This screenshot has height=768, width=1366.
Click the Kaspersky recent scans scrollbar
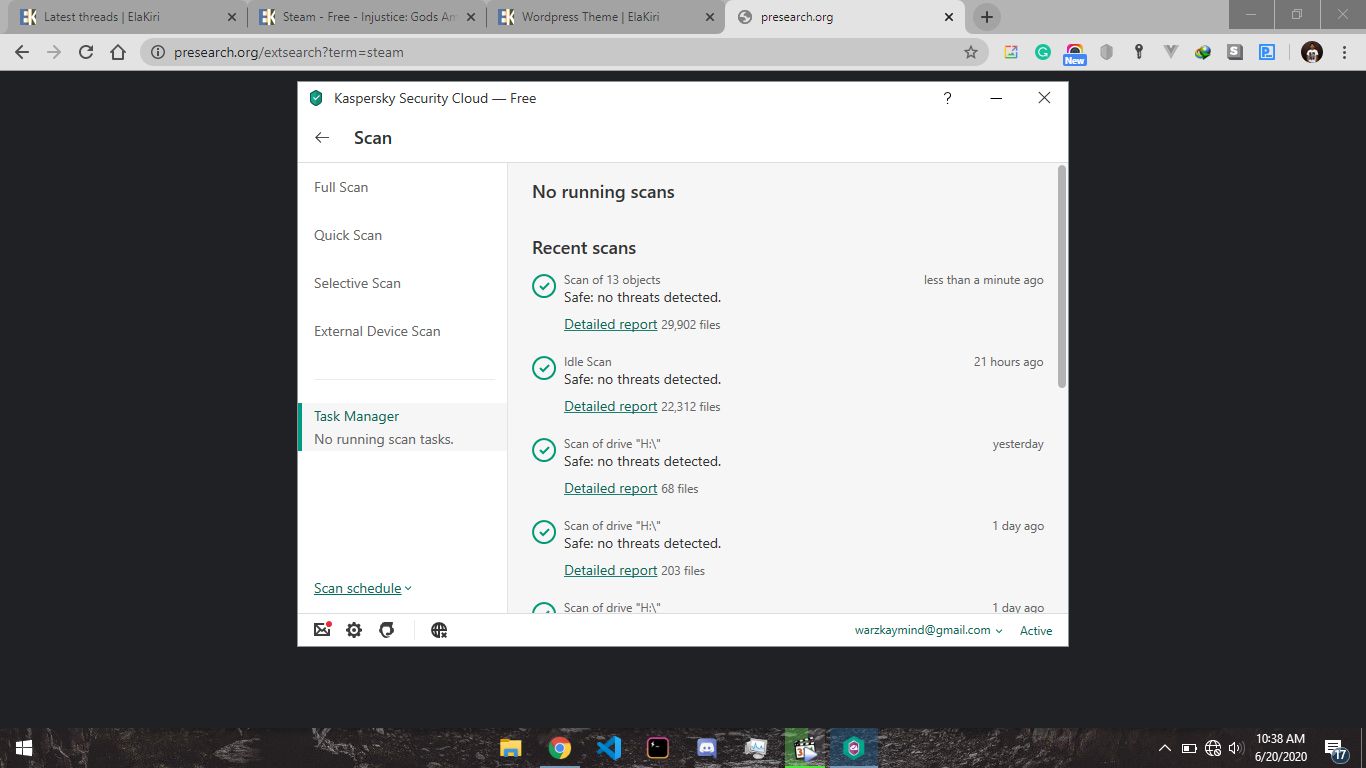[1062, 277]
